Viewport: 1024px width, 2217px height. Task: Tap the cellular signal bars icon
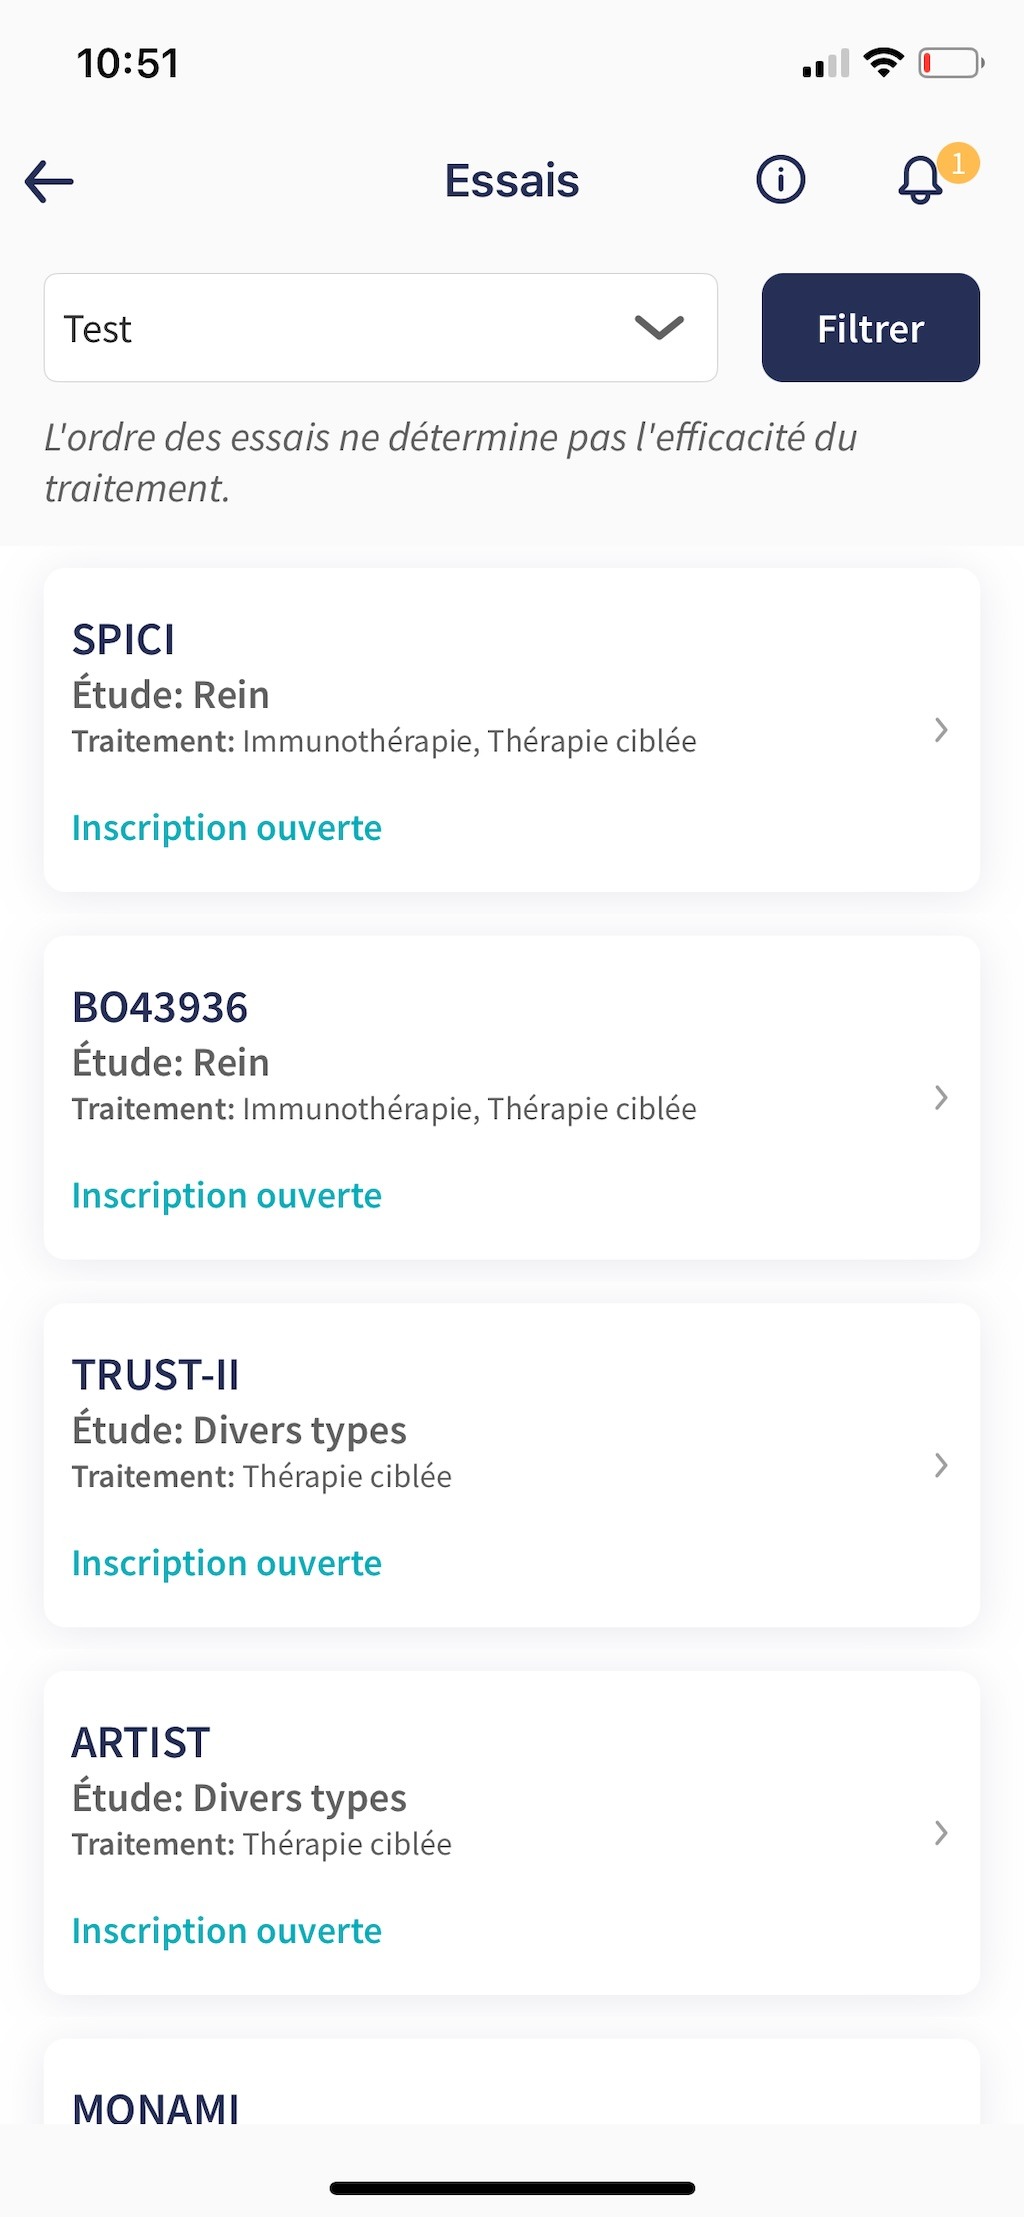825,64
